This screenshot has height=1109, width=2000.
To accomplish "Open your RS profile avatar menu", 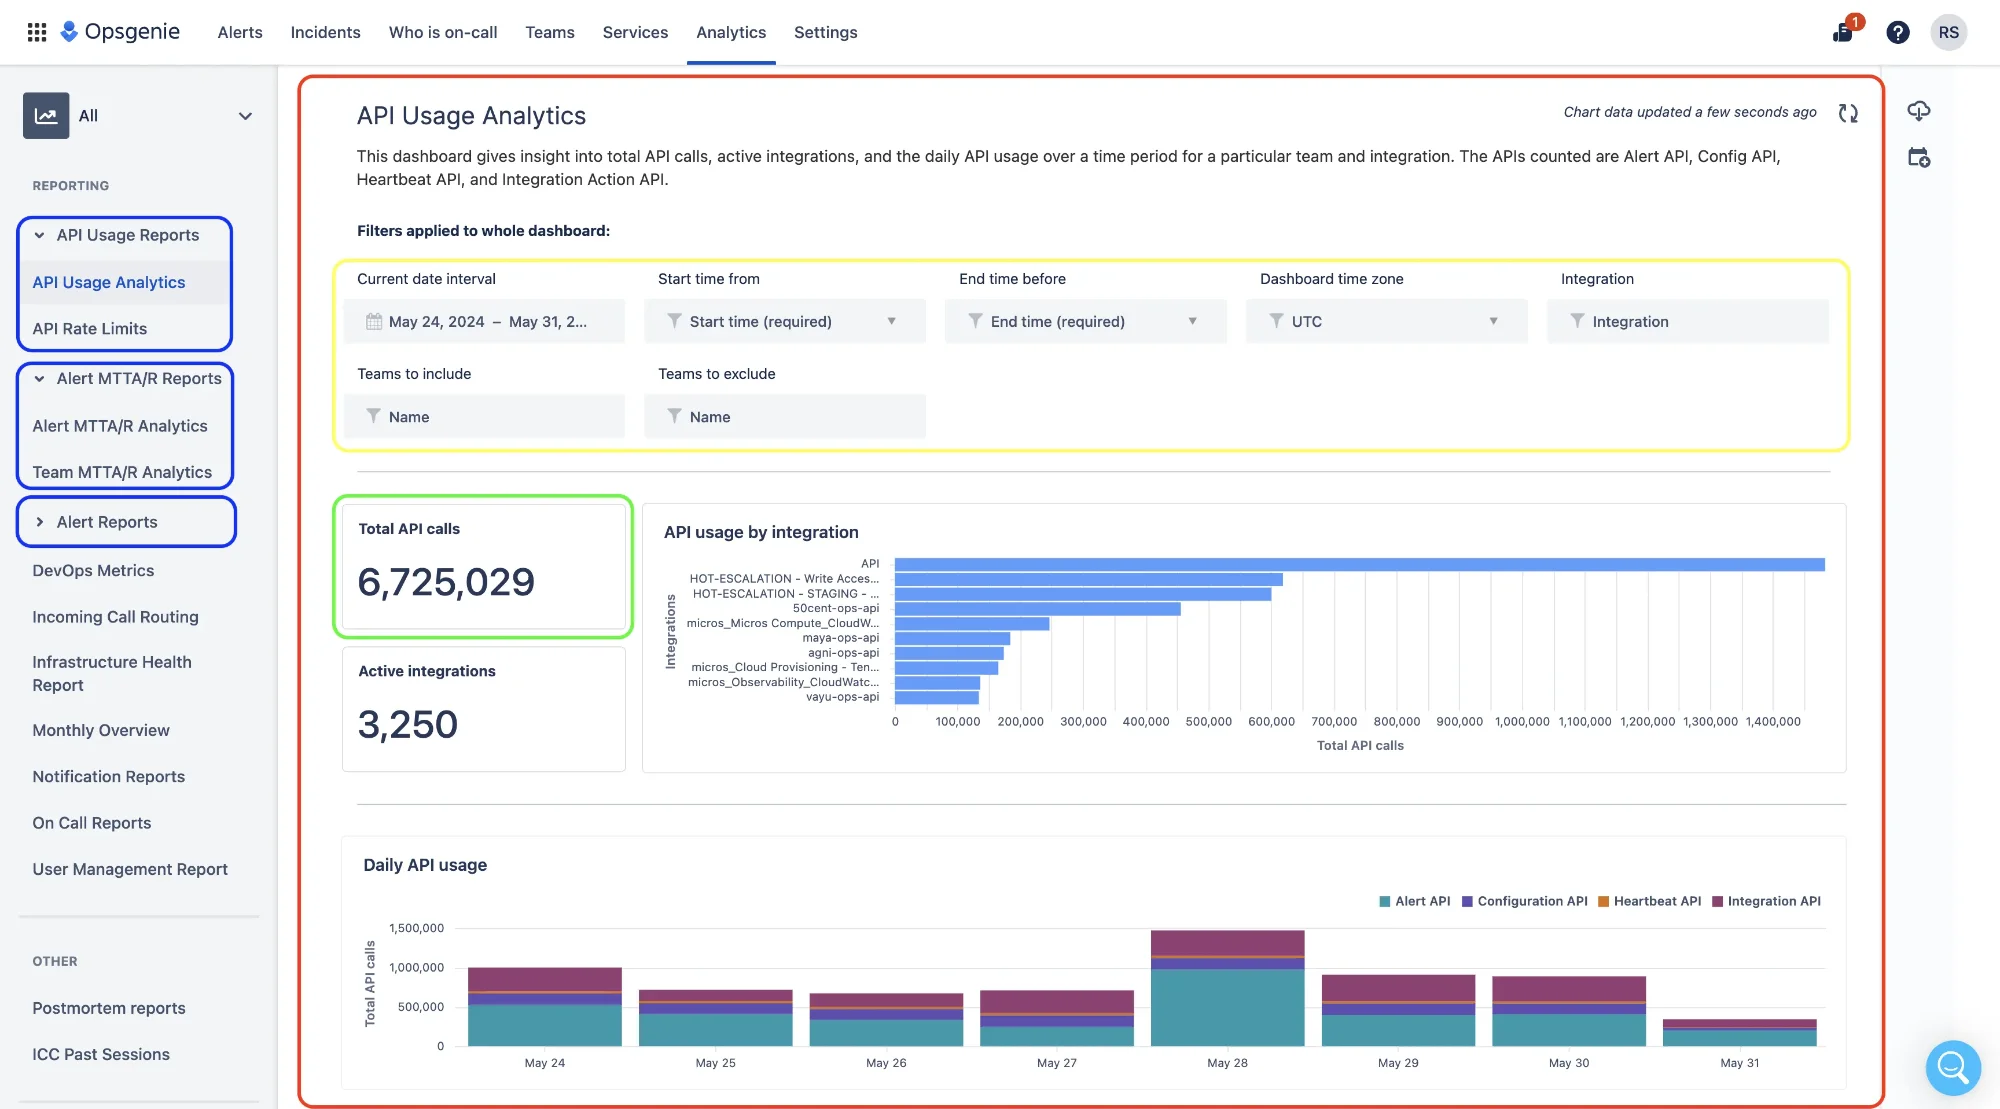I will [1949, 32].
